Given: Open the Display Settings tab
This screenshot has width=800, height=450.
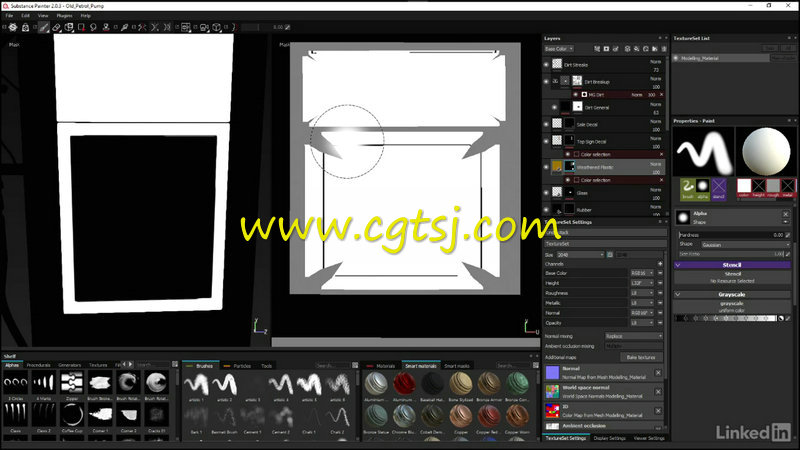Looking at the screenshot, I should click(610, 438).
